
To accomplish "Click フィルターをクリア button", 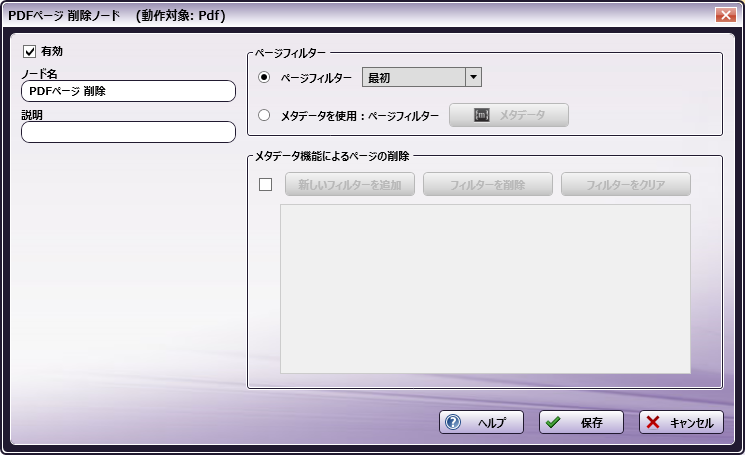I will click(626, 184).
